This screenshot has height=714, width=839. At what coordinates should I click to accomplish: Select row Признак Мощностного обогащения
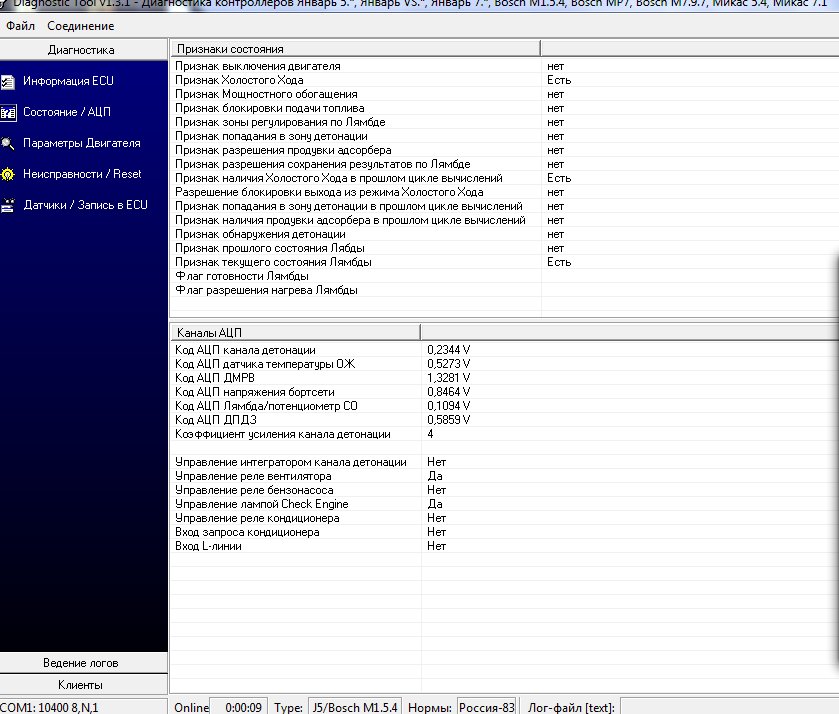click(504, 94)
